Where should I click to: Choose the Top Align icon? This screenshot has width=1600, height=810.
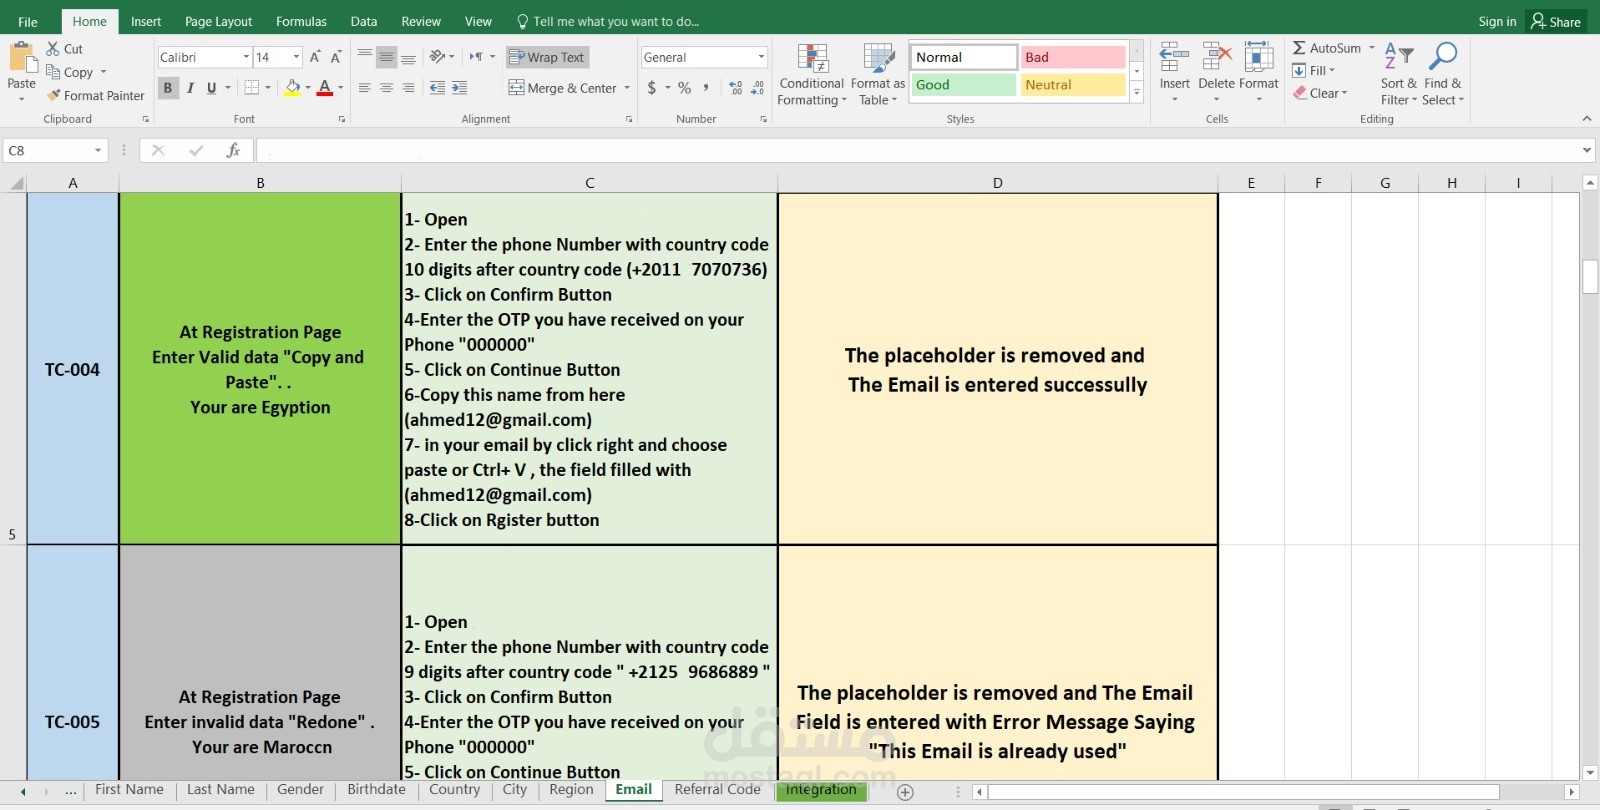point(365,57)
